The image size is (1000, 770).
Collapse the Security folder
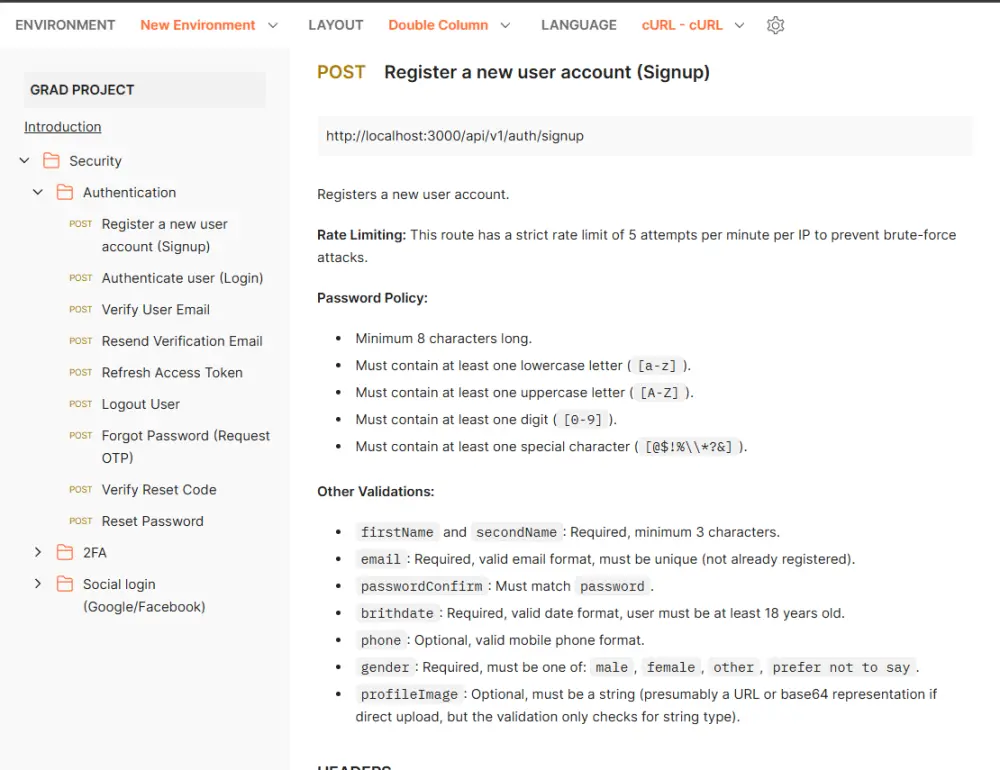[x=23, y=160]
